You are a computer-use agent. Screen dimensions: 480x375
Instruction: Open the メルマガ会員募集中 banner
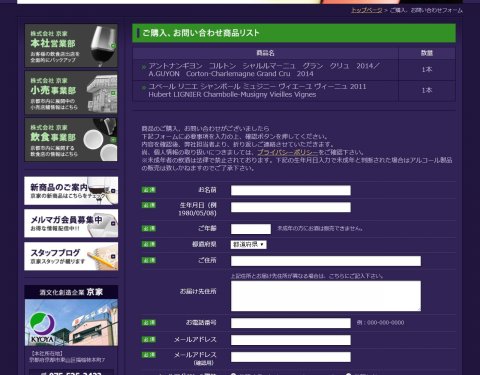pos(71,223)
